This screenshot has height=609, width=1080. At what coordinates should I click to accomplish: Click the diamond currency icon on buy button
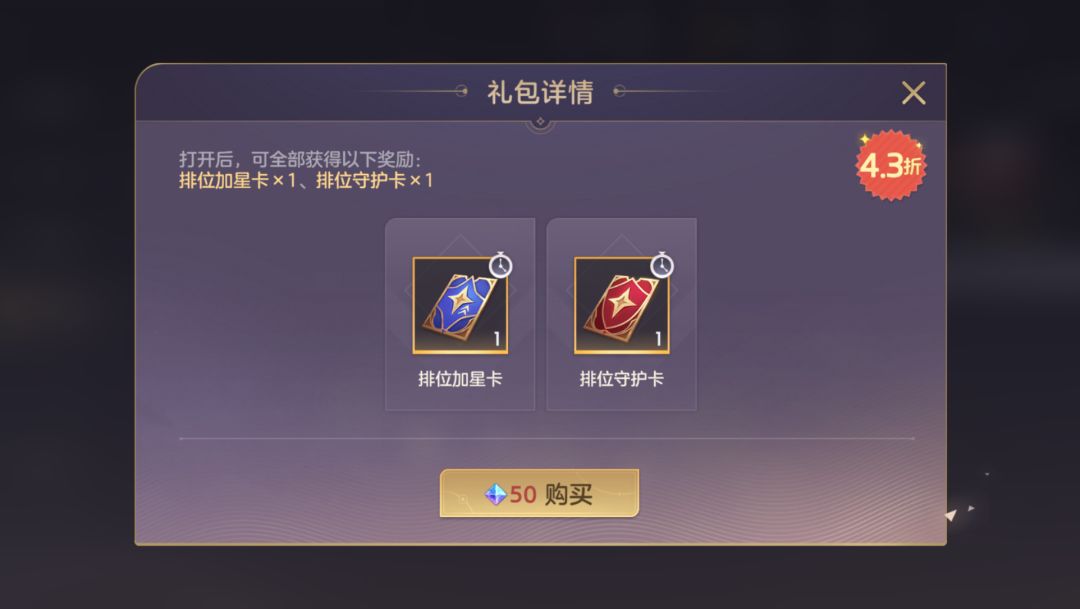(x=495, y=494)
